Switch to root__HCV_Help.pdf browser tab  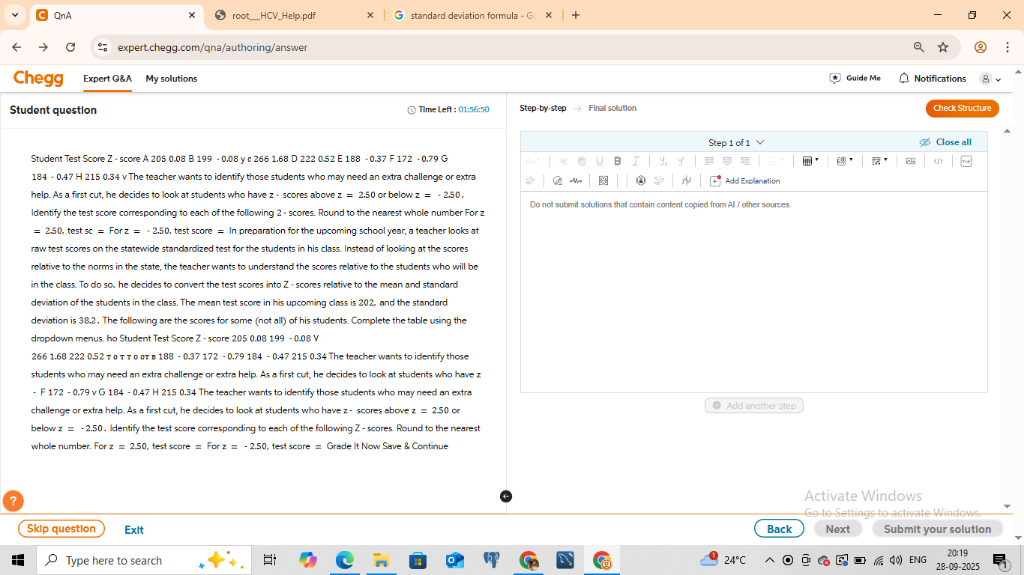[294, 15]
